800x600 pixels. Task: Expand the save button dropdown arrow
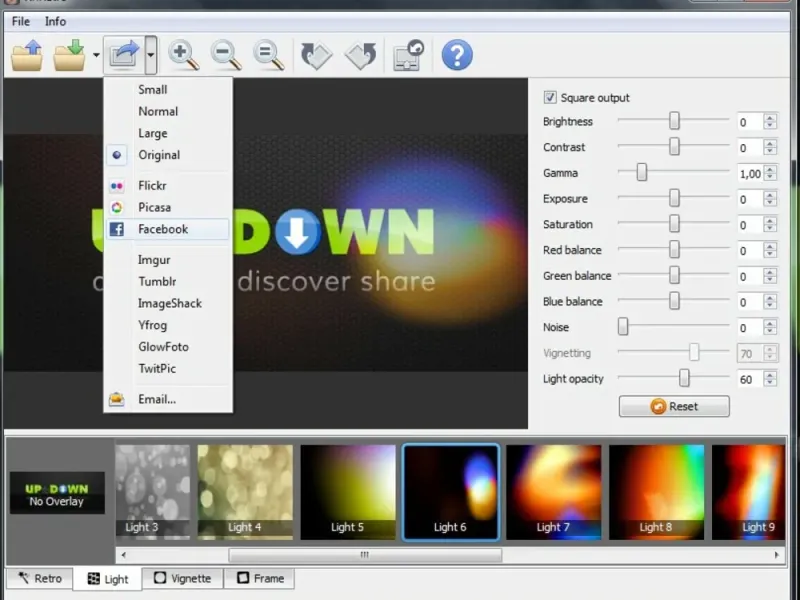(x=97, y=55)
